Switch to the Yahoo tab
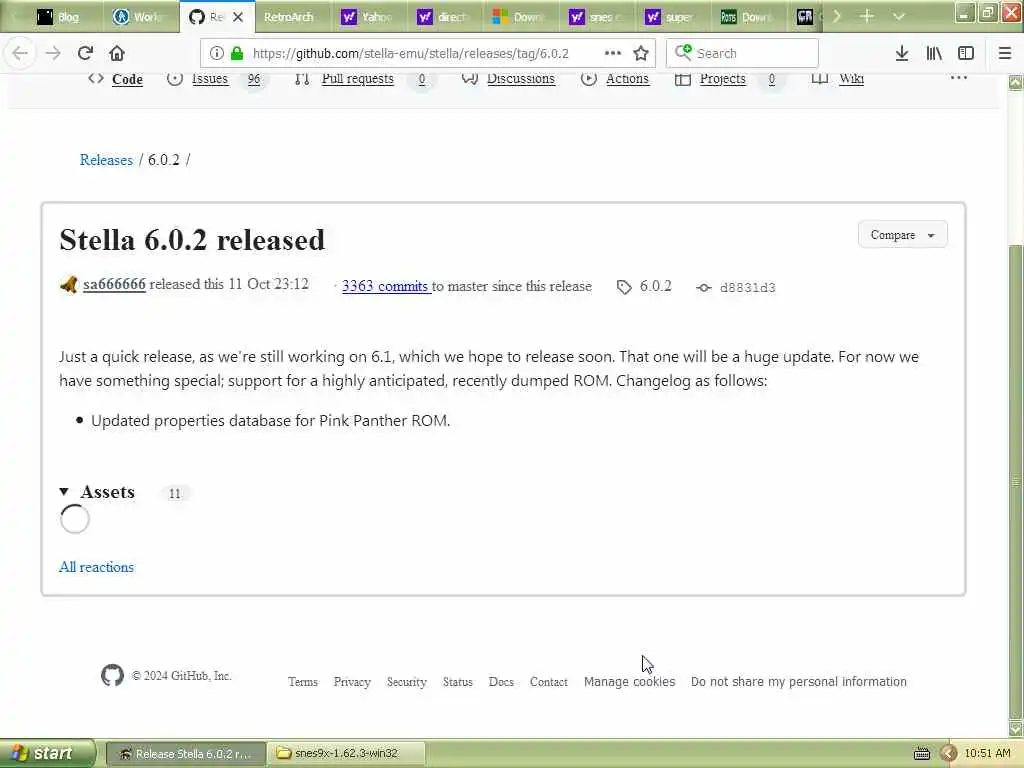The image size is (1024, 768). coord(370,17)
